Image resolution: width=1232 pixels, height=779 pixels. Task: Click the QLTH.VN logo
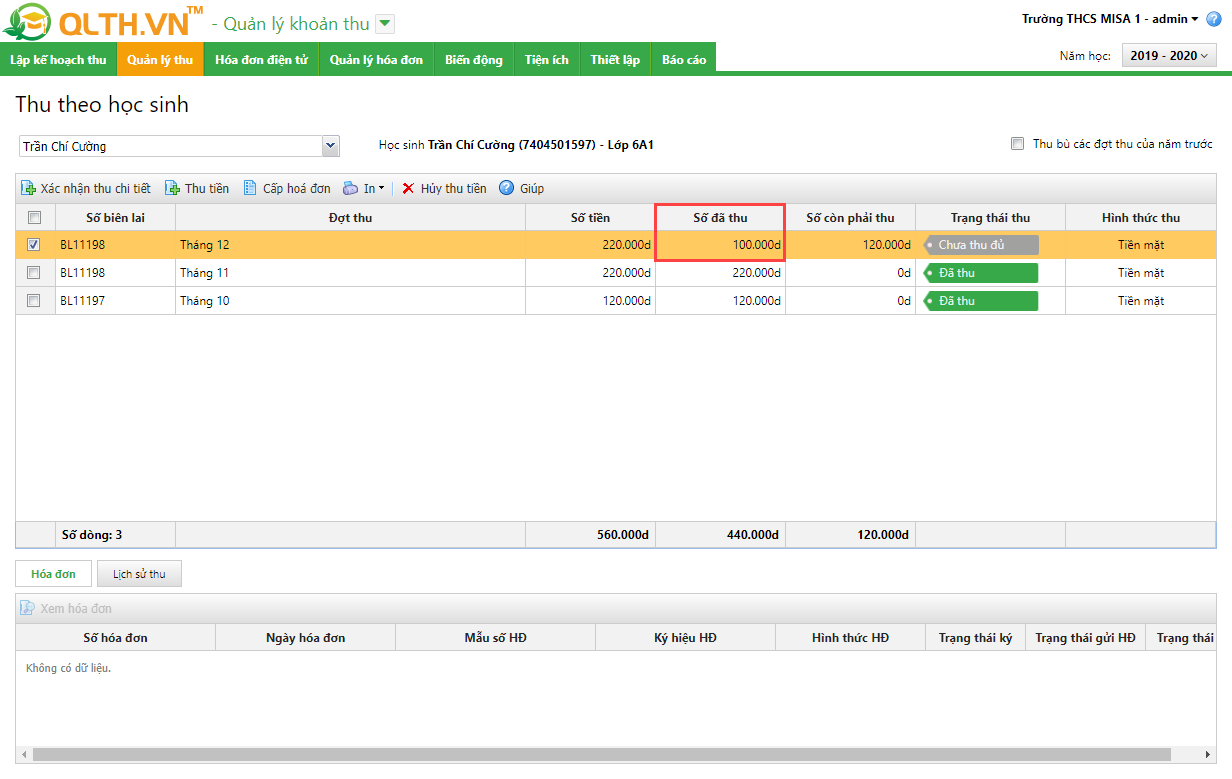[104, 21]
